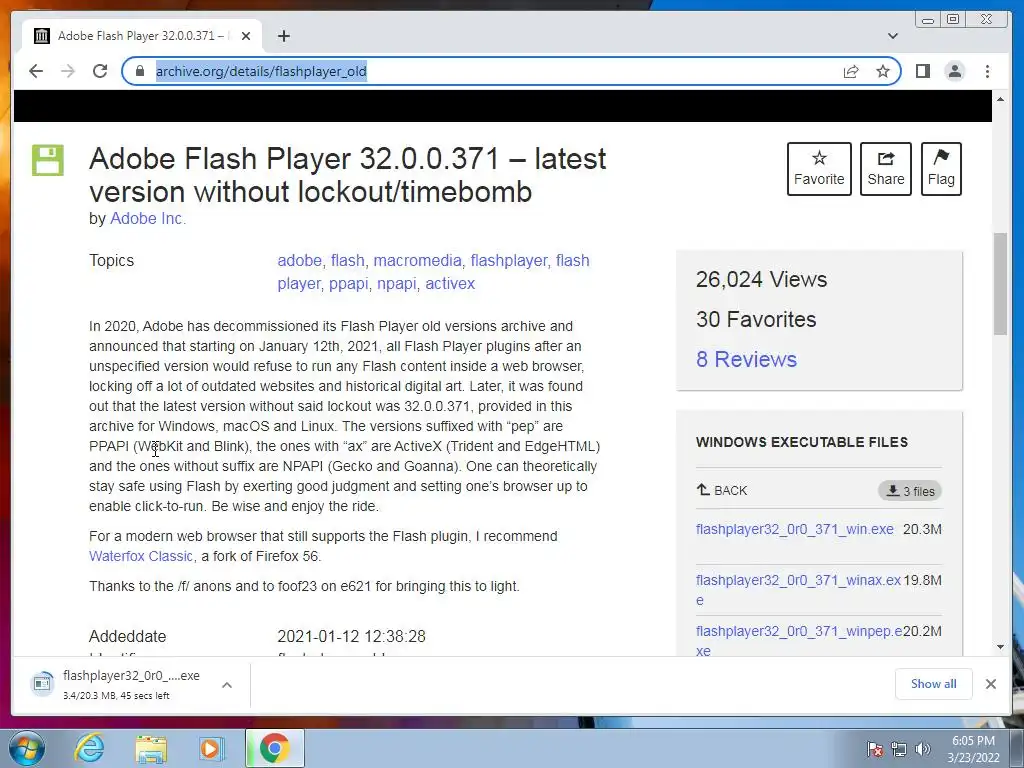Open volume speaker tray icon
The width and height of the screenshot is (1024, 768).
pyautogui.click(x=922, y=749)
